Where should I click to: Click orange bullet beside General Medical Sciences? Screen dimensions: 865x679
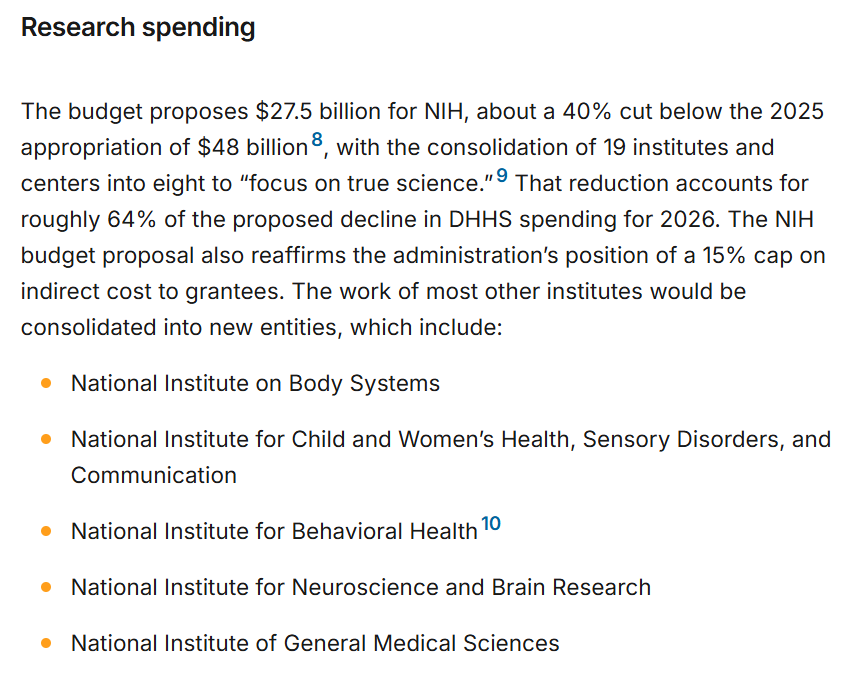(x=46, y=643)
